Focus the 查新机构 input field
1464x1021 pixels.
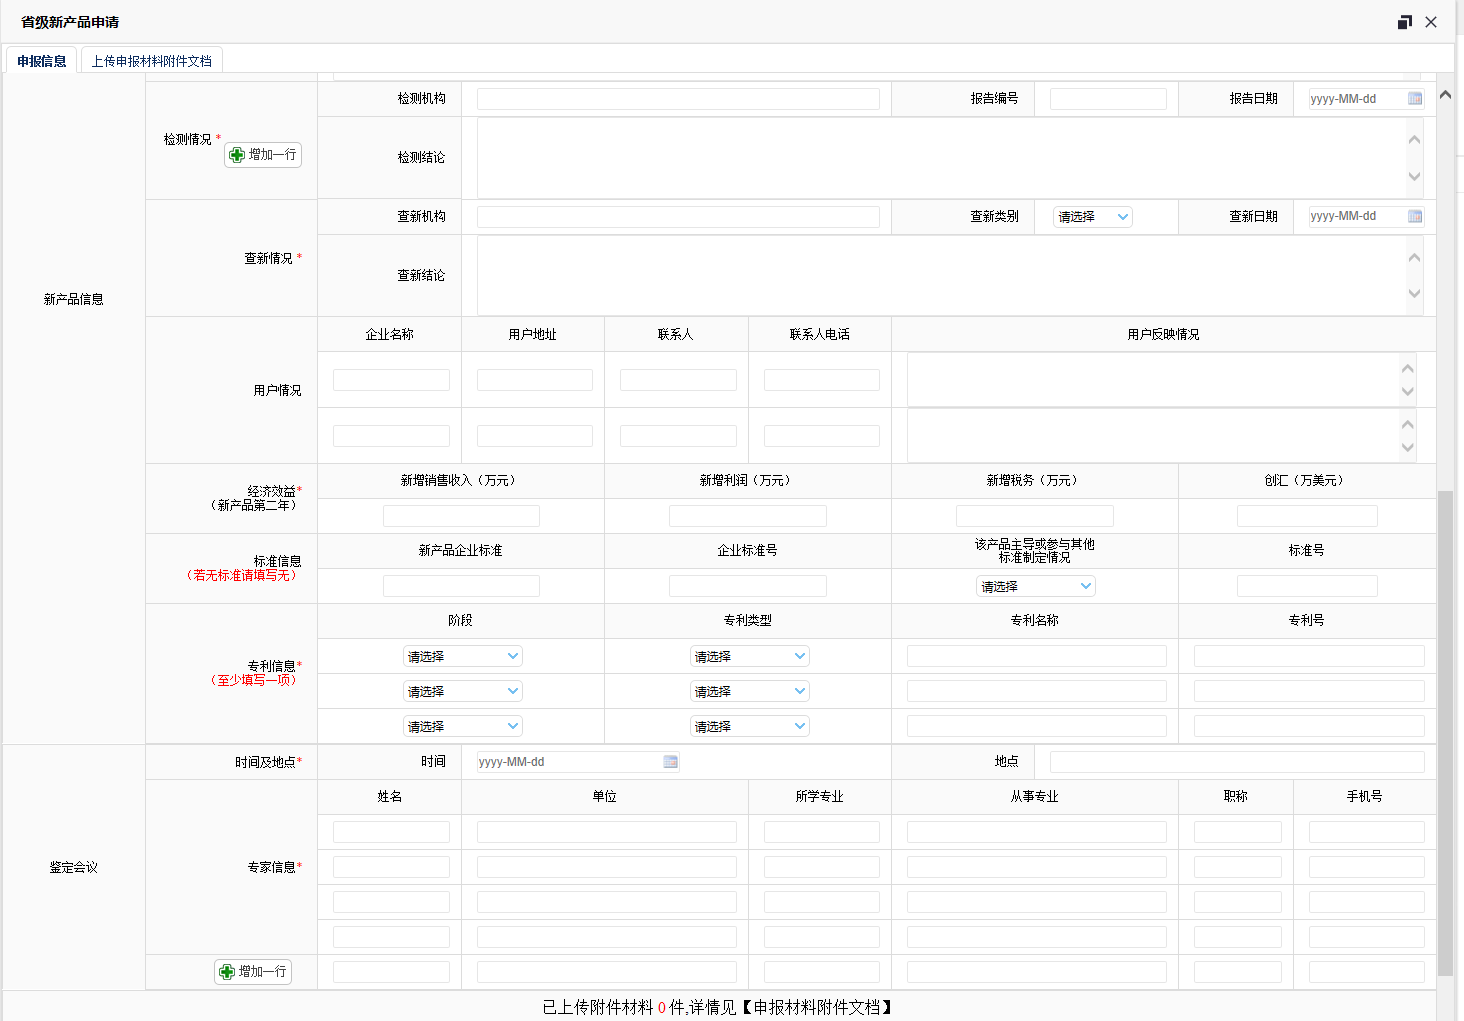[x=678, y=217]
